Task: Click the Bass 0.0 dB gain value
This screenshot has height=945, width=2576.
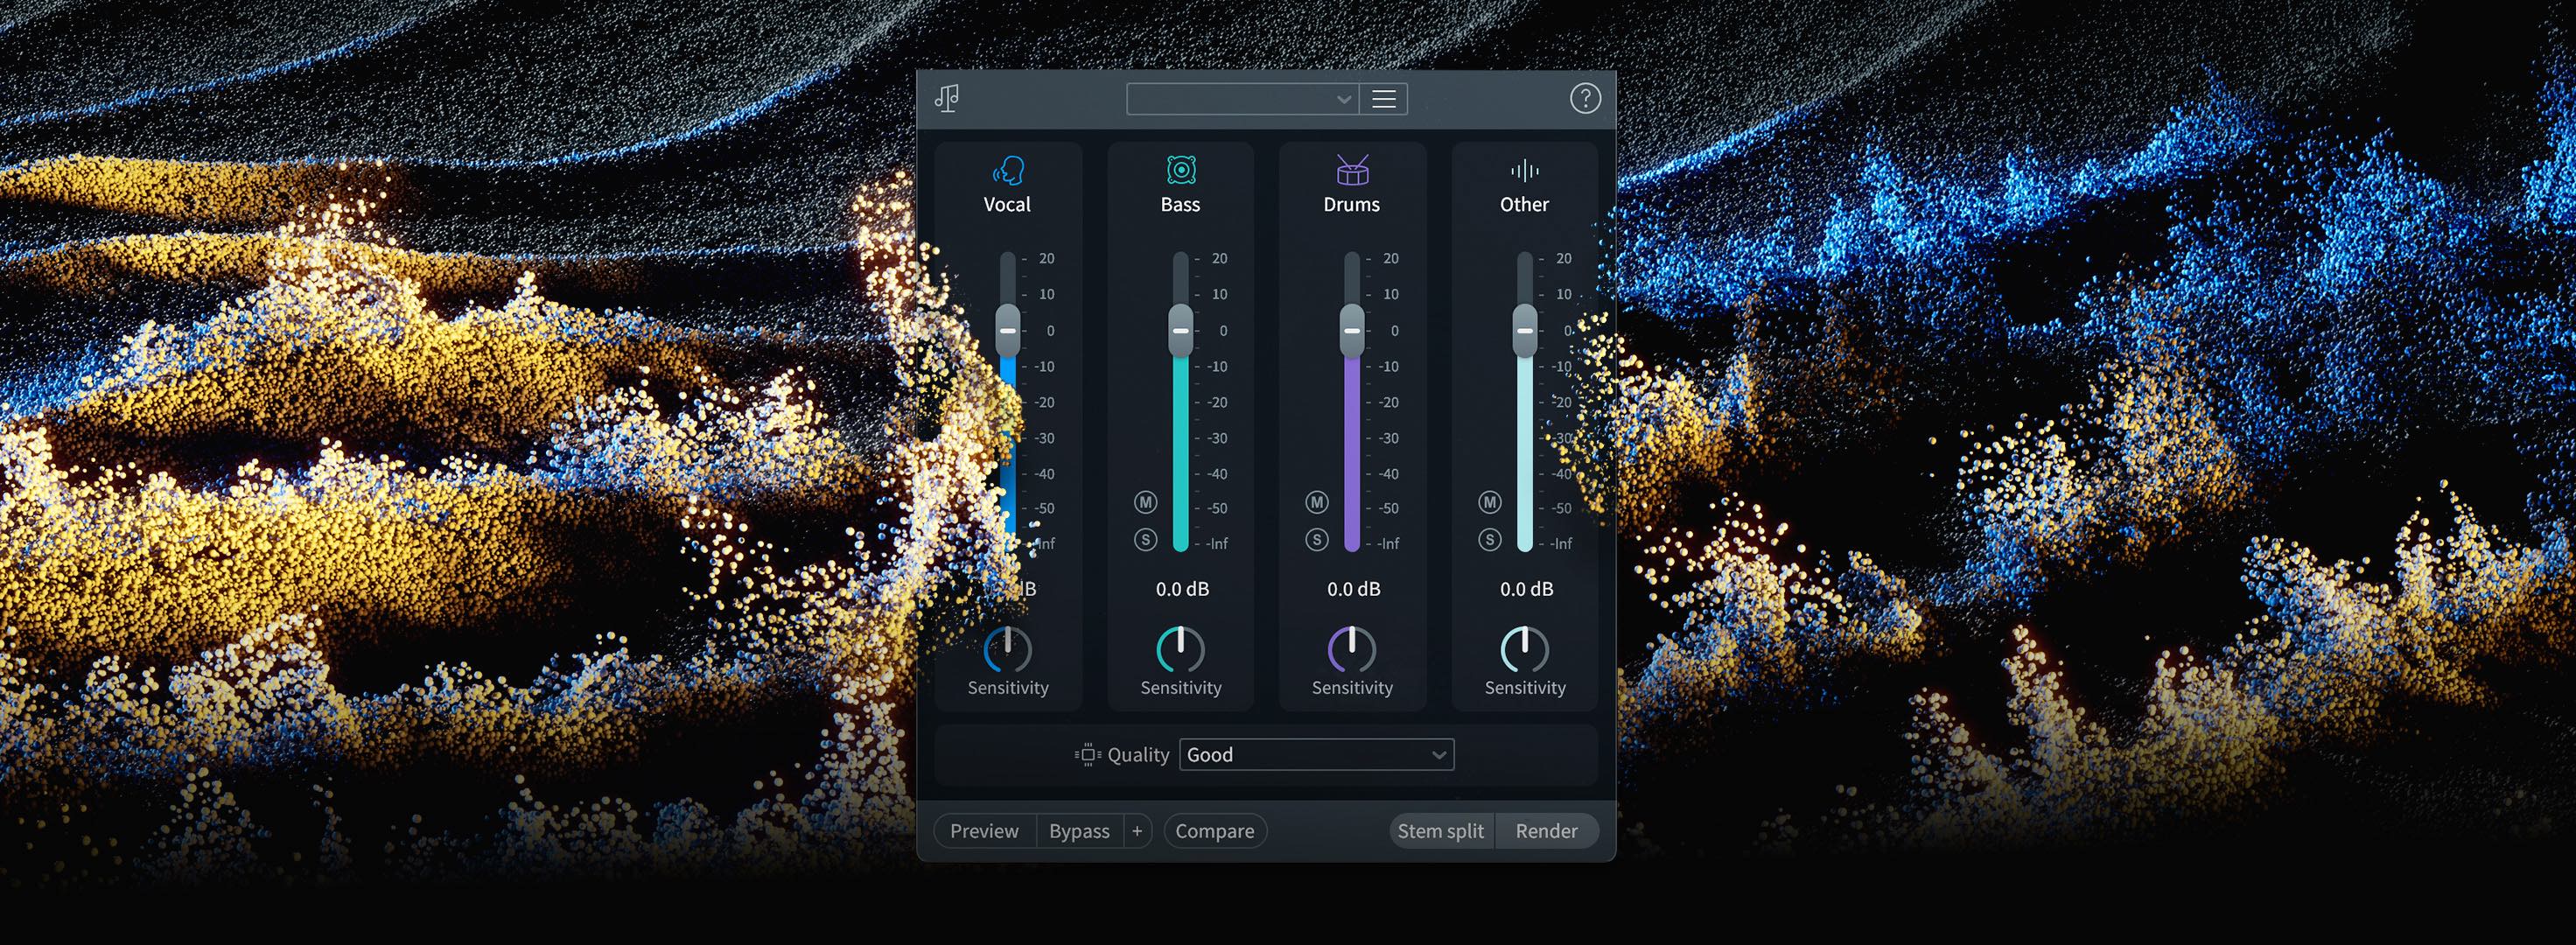Action: point(1182,589)
